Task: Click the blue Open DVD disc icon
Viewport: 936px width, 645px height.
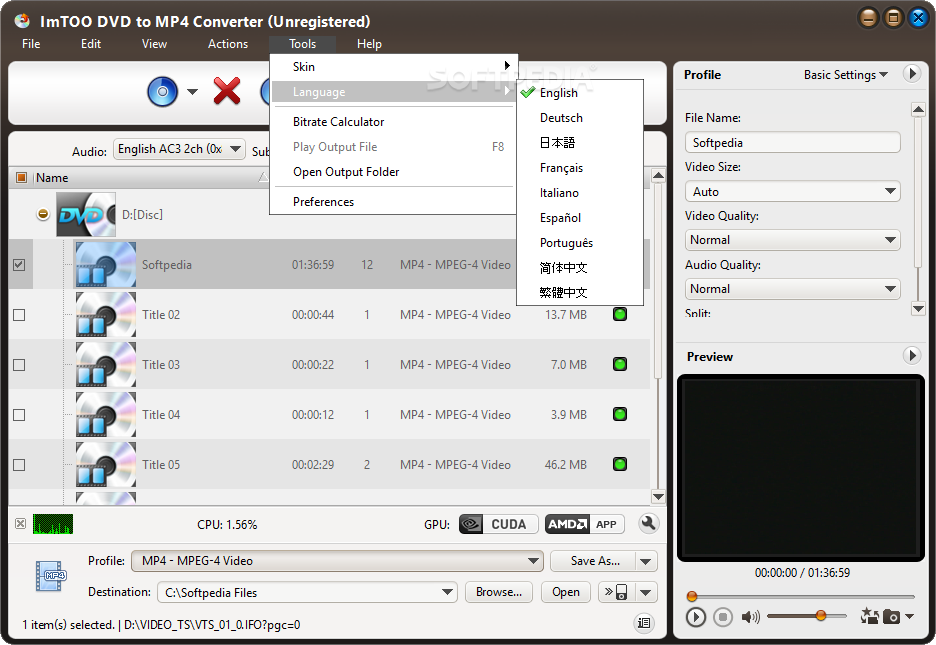Action: (162, 92)
